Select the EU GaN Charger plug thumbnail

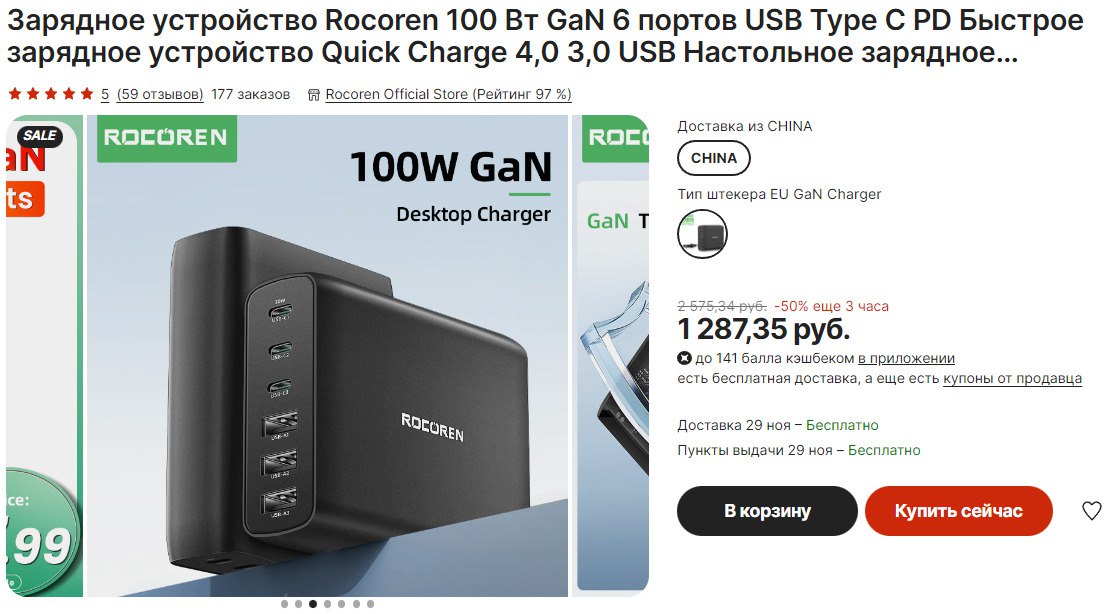coord(702,233)
